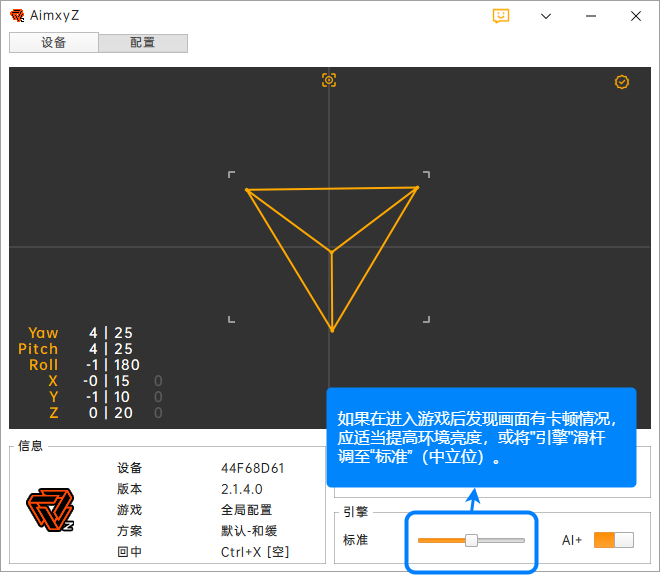Click the 全局配置 game value
The width and height of the screenshot is (661, 575).
[x=246, y=510]
